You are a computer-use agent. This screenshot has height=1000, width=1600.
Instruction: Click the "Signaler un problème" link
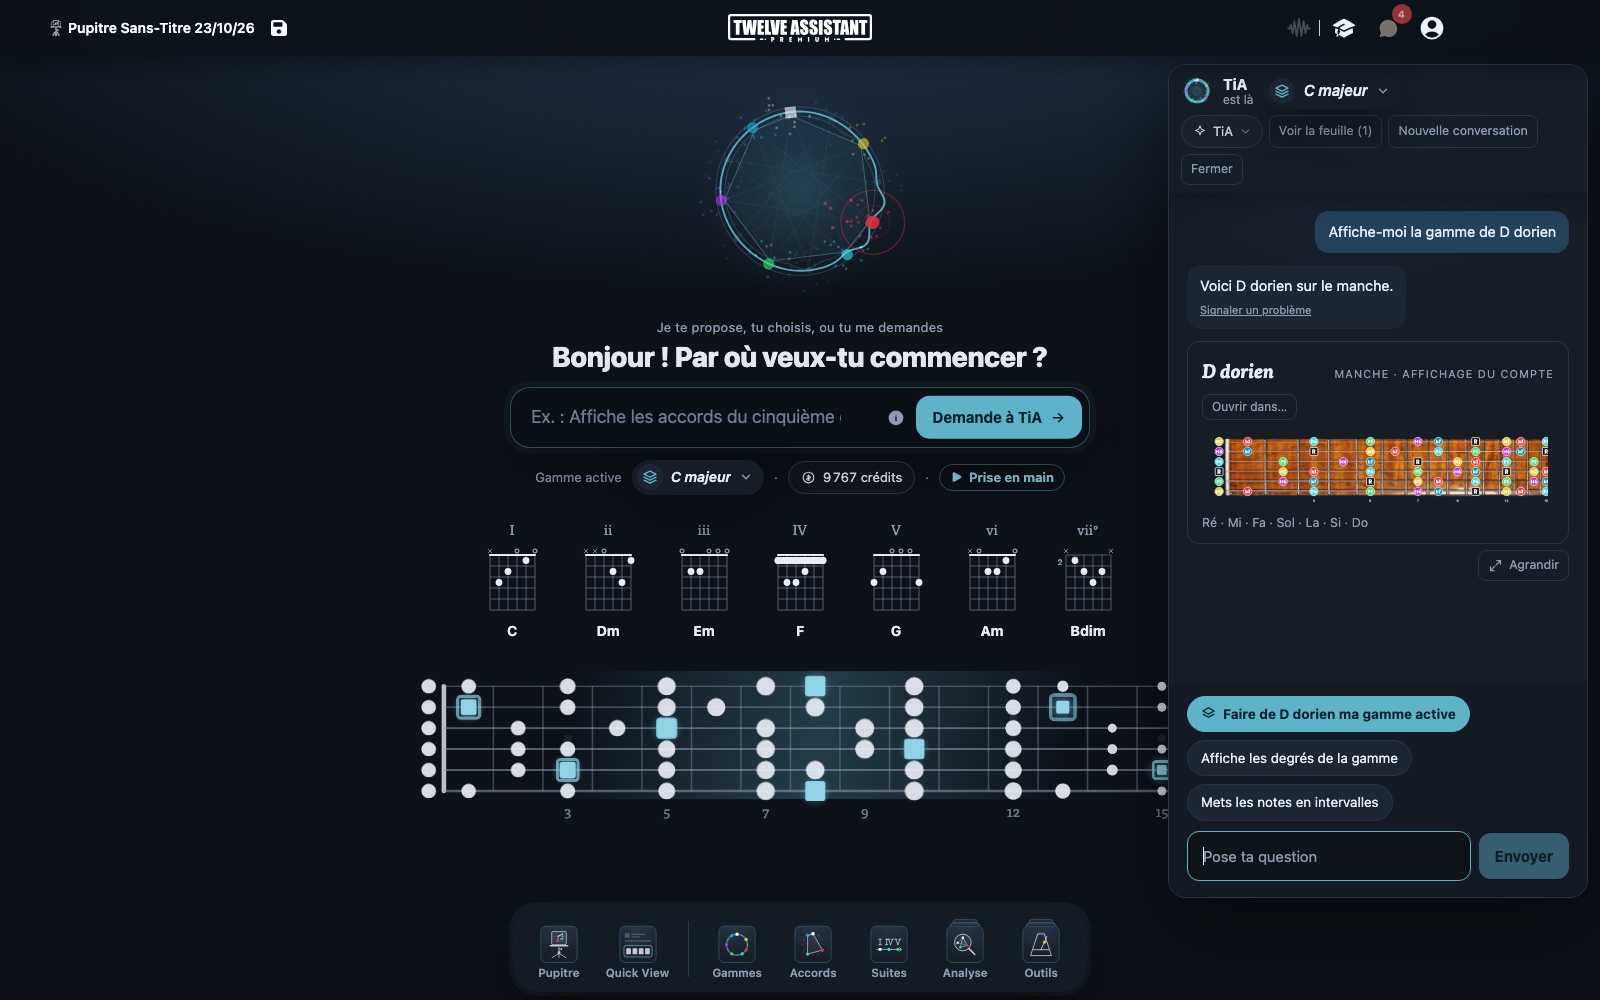coord(1255,310)
